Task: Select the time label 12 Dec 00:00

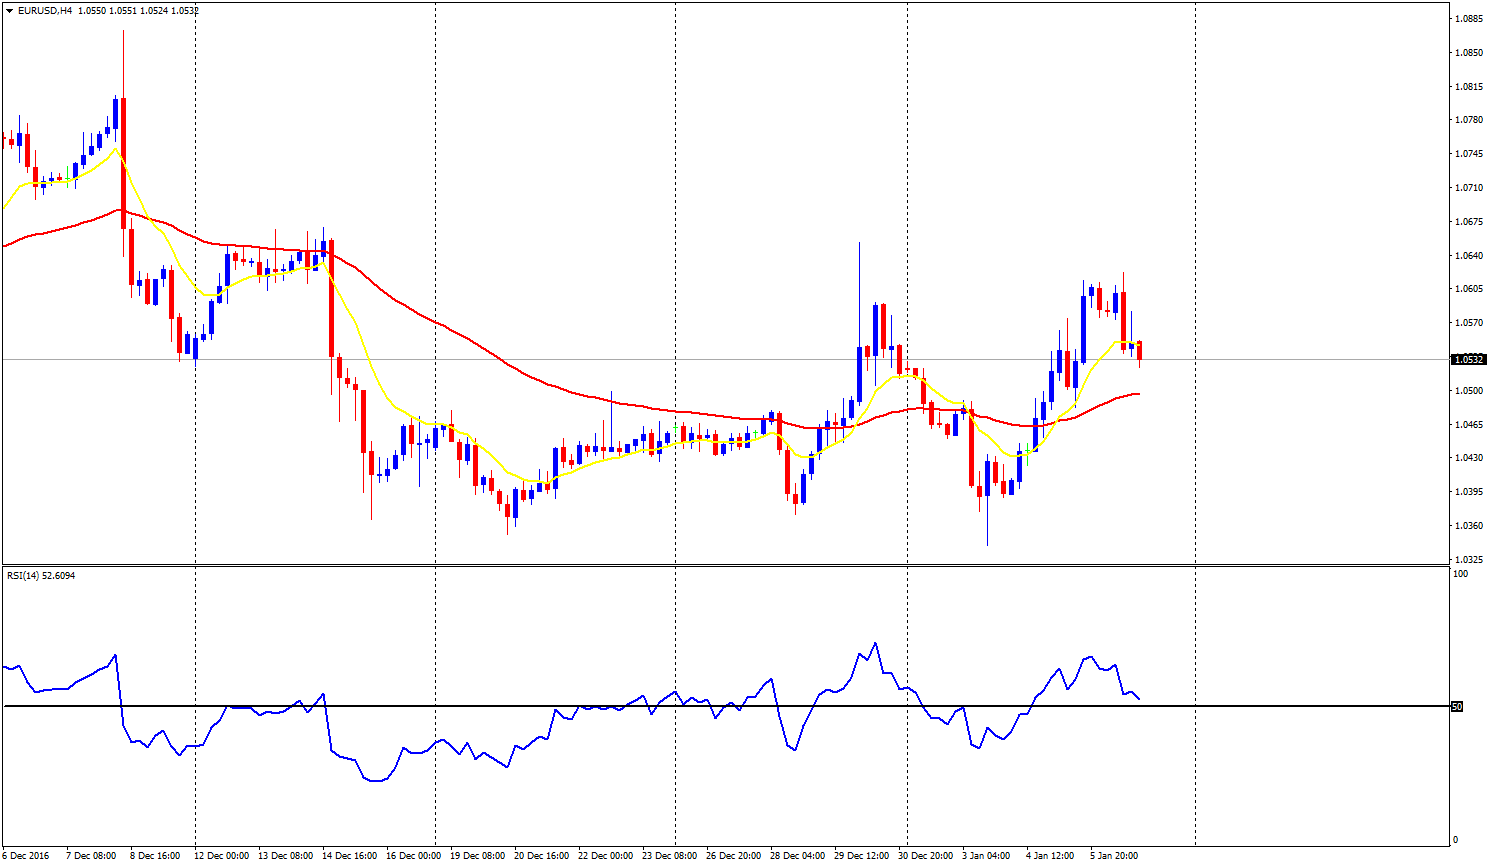Action: pyautogui.click(x=222, y=856)
